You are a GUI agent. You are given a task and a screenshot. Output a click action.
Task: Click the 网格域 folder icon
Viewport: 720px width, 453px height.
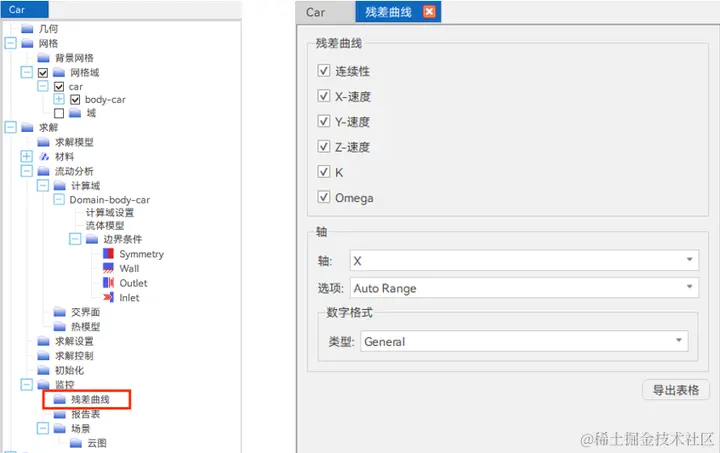[x=59, y=73]
